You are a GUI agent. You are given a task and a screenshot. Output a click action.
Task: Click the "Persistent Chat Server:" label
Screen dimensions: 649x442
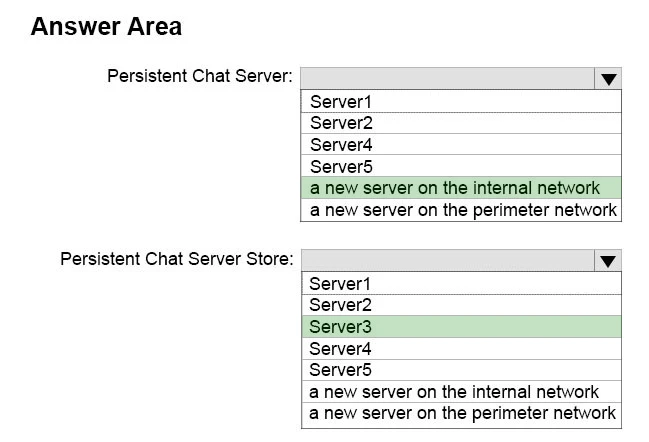(x=200, y=77)
